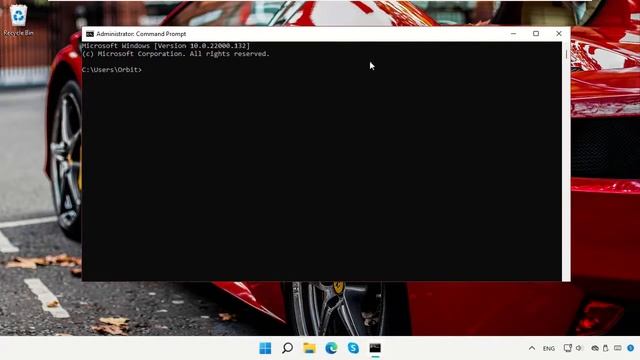Open Skype from the taskbar
The width and height of the screenshot is (640, 360).
coord(353,348)
